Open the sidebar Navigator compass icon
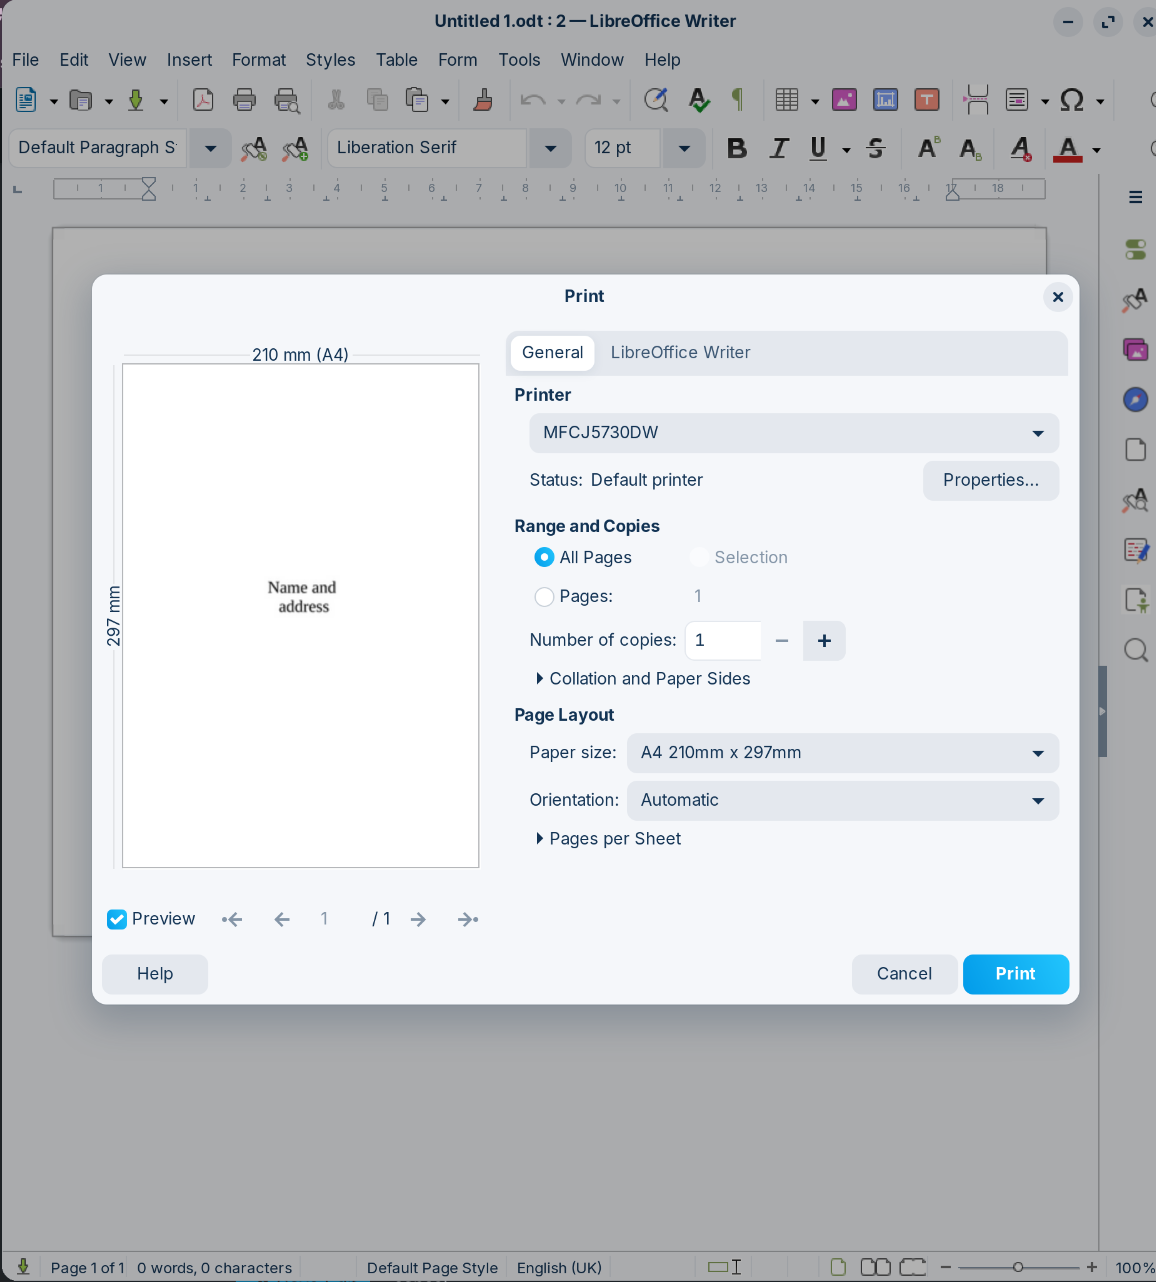This screenshot has width=1156, height=1282. 1135,400
